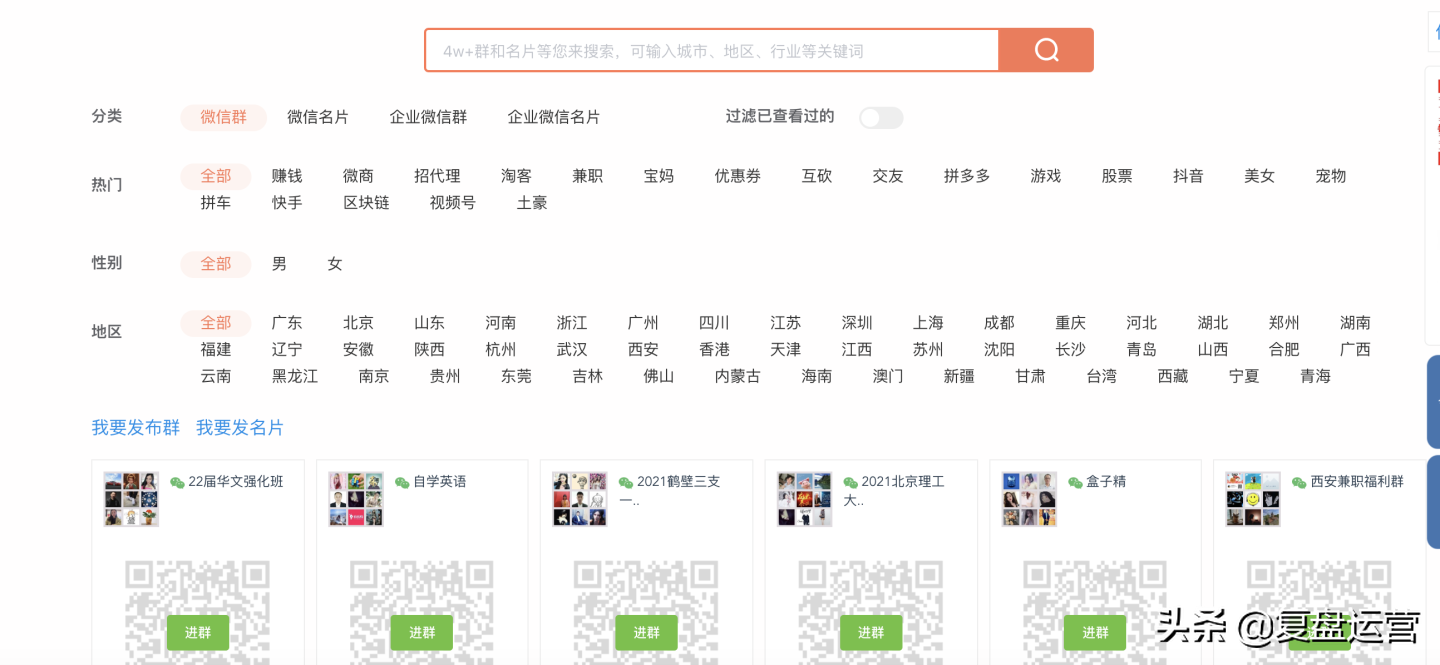Filter hot topics by 兼职
Viewport: 1440px width, 665px height.
click(587, 176)
